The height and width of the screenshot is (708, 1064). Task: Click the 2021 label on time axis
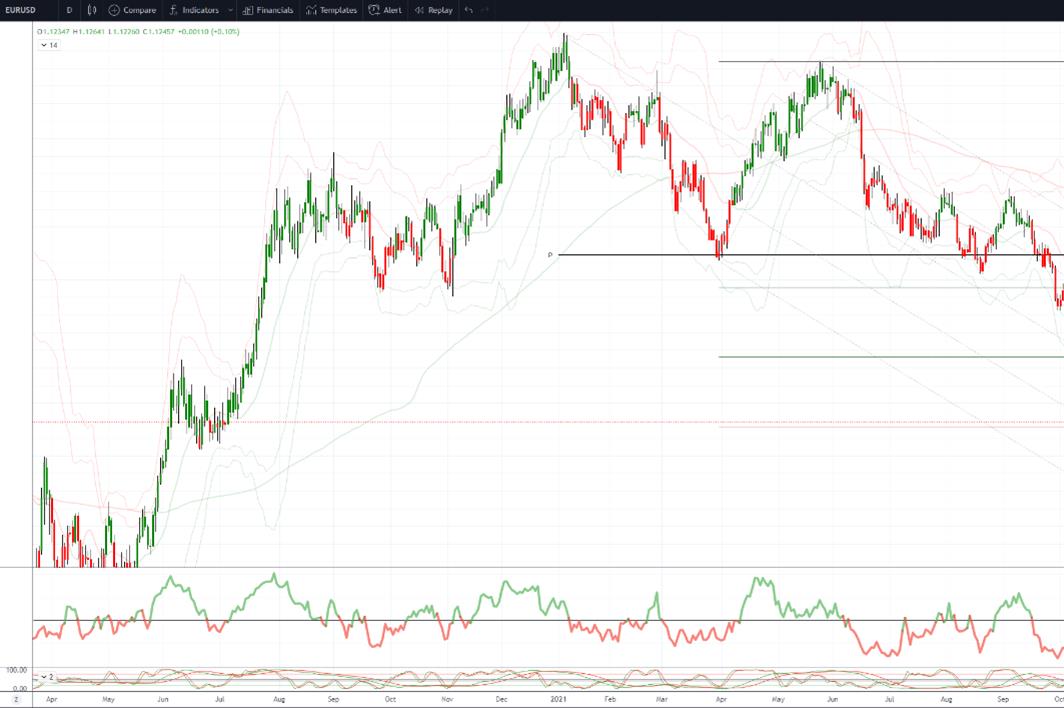click(x=558, y=699)
